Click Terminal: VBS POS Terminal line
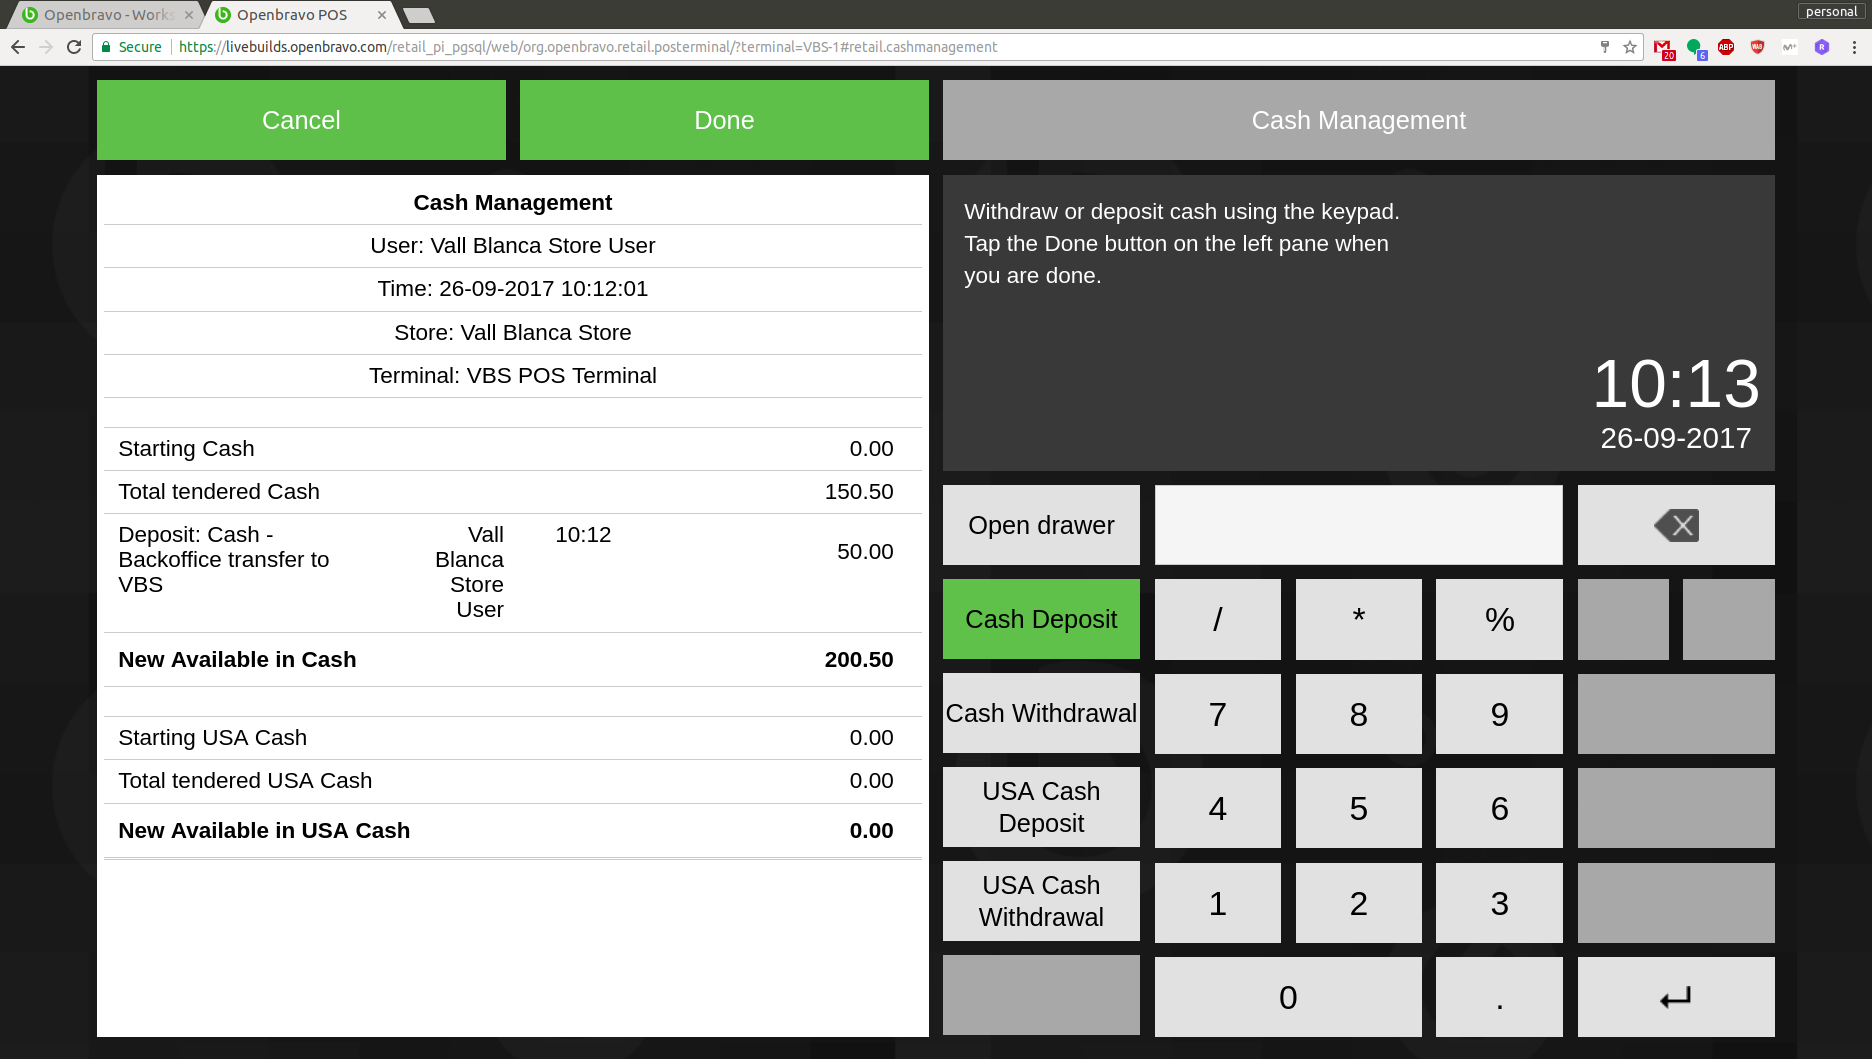Image resolution: width=1872 pixels, height=1059 pixels. coord(513,376)
